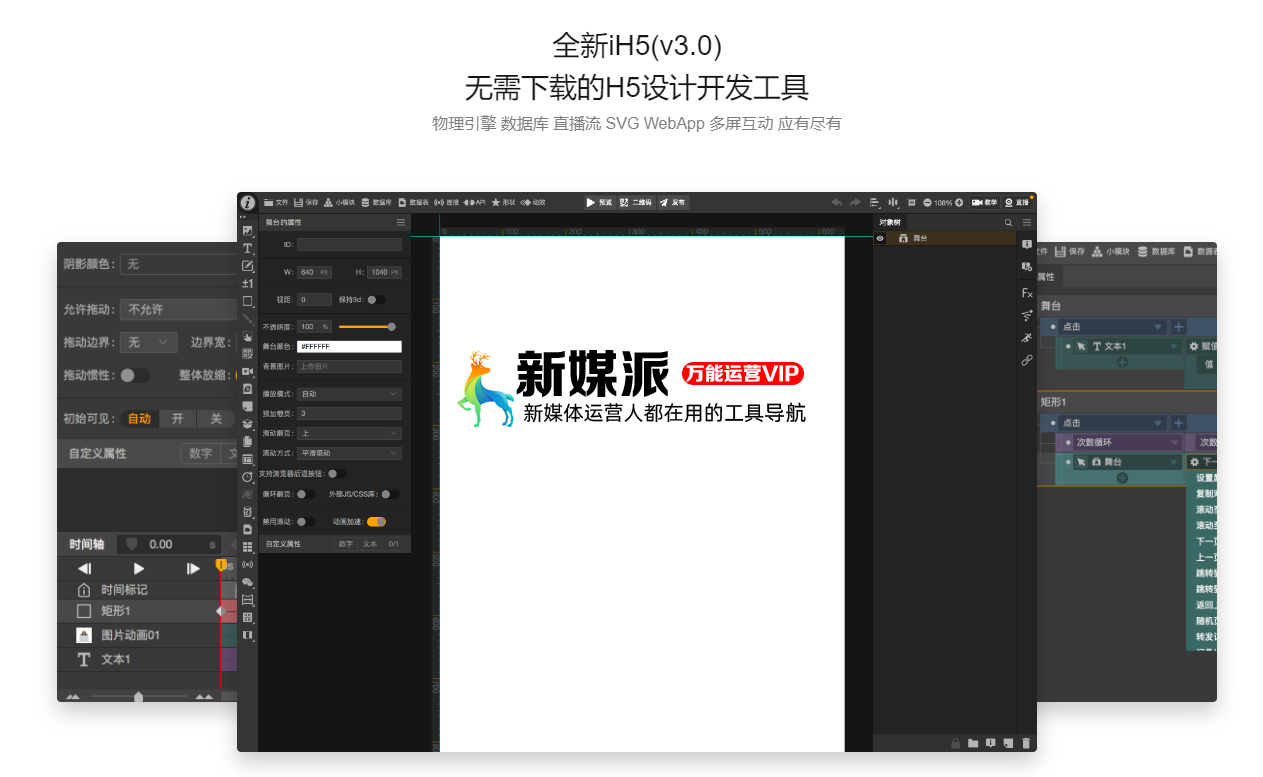Zoom out with the minus icon

tap(927, 202)
